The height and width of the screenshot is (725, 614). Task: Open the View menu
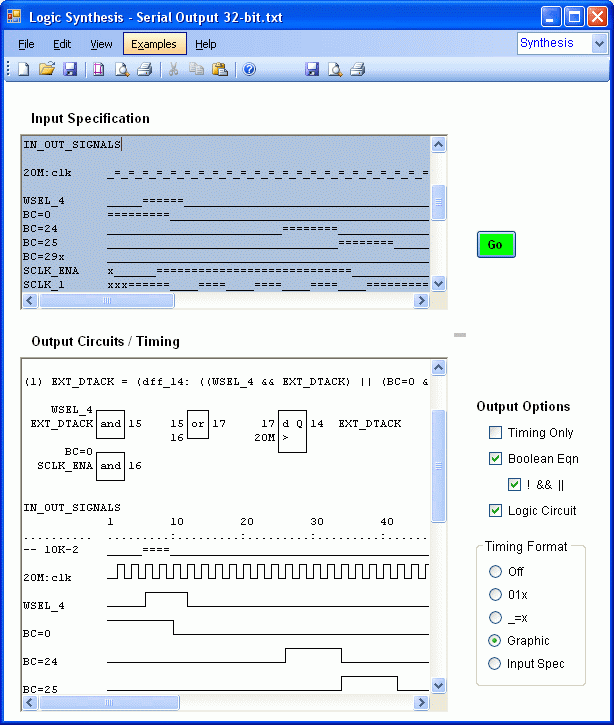(x=101, y=44)
